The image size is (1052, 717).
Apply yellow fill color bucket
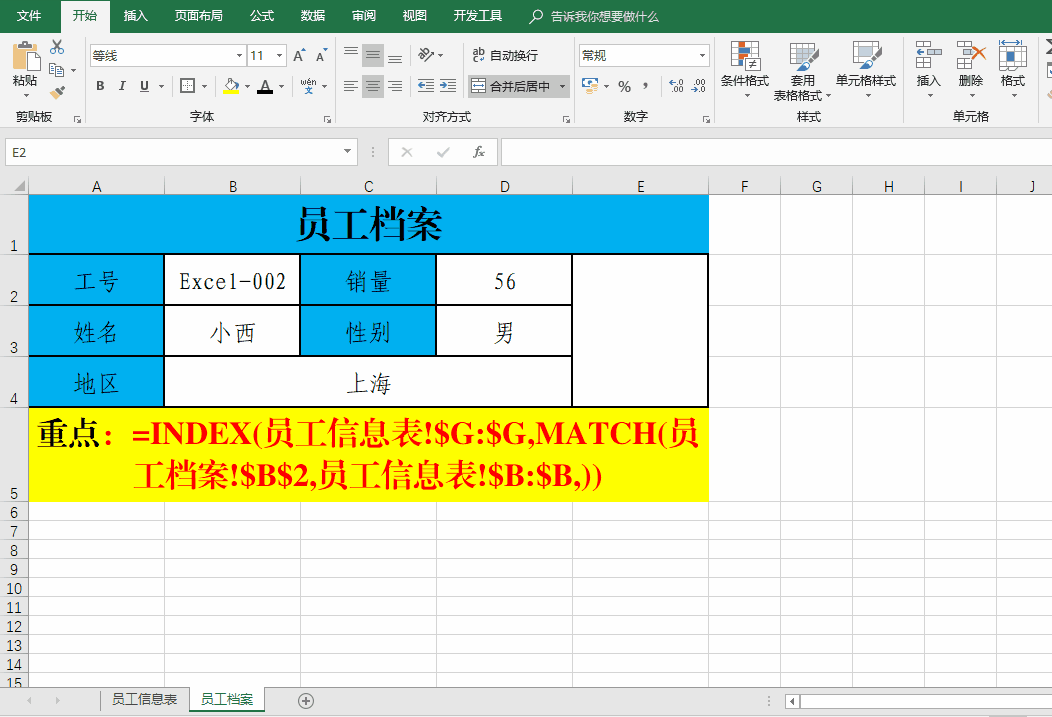click(x=231, y=86)
